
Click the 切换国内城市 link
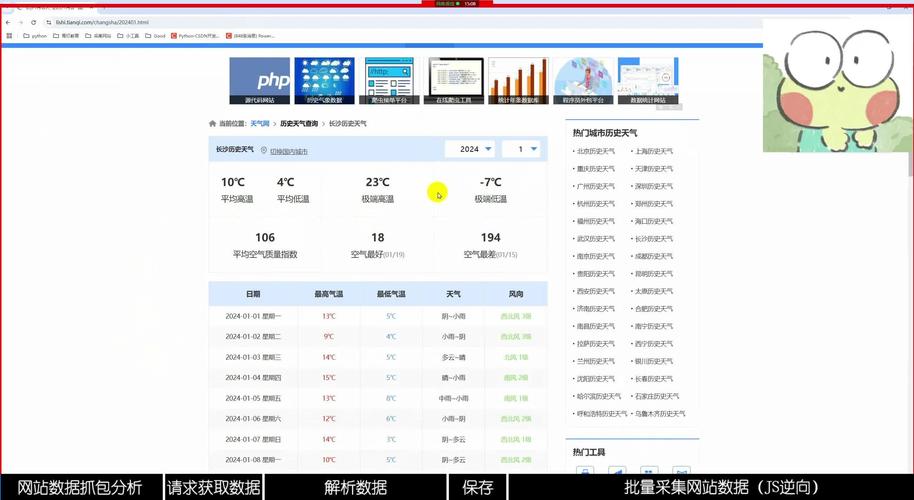pyautogui.click(x=289, y=151)
